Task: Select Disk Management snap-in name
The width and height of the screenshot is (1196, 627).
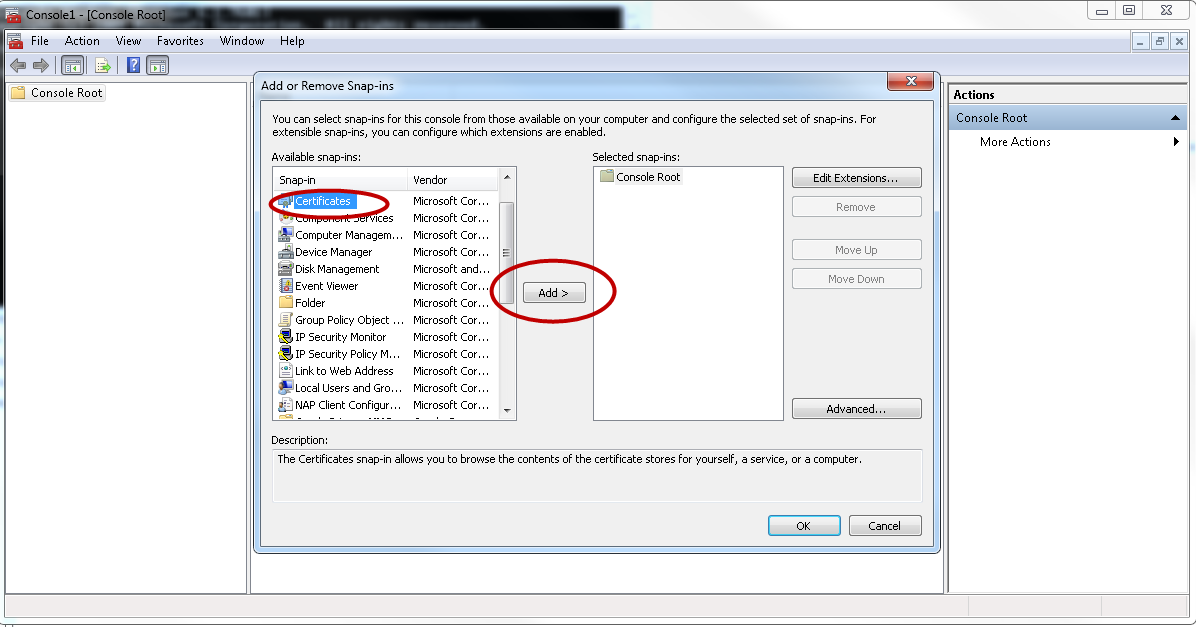Action: click(337, 269)
